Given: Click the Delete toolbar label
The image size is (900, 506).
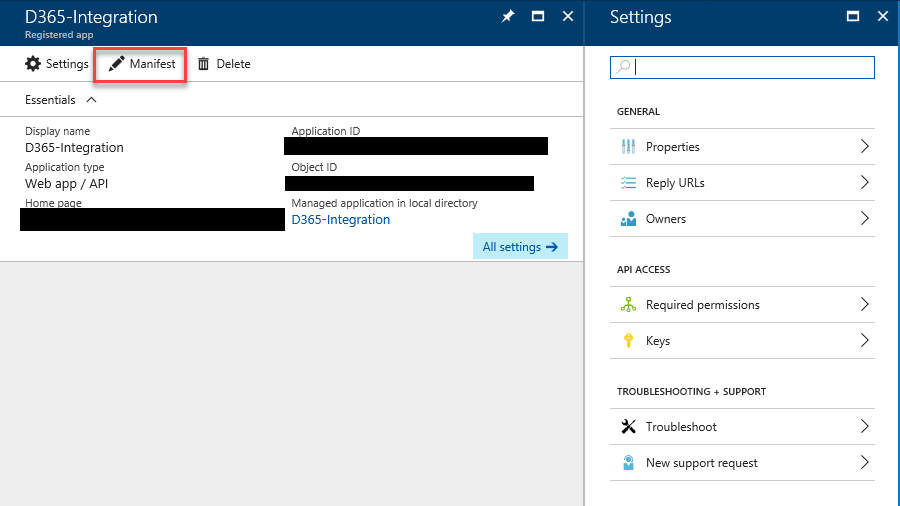Looking at the screenshot, I should point(233,64).
